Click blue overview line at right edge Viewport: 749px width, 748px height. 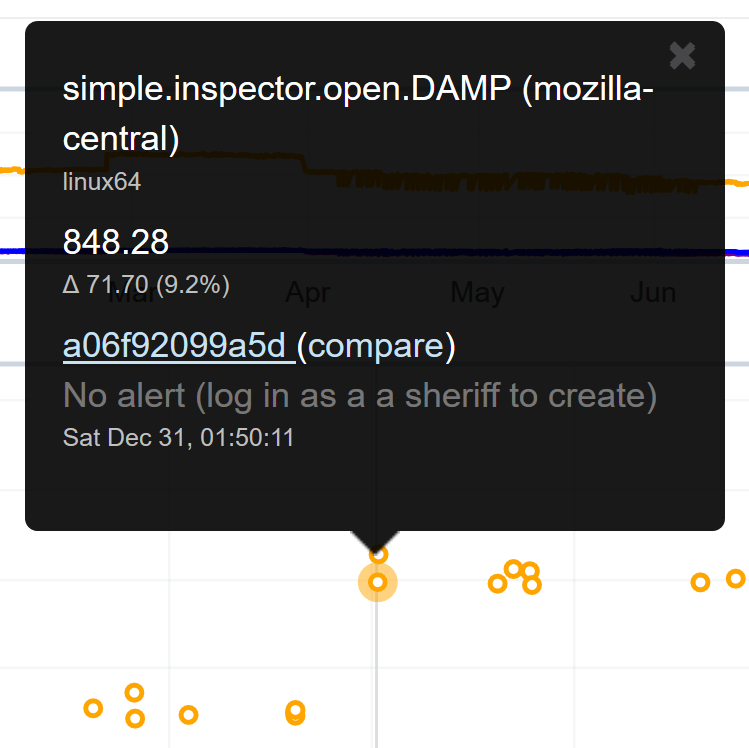tap(742, 251)
